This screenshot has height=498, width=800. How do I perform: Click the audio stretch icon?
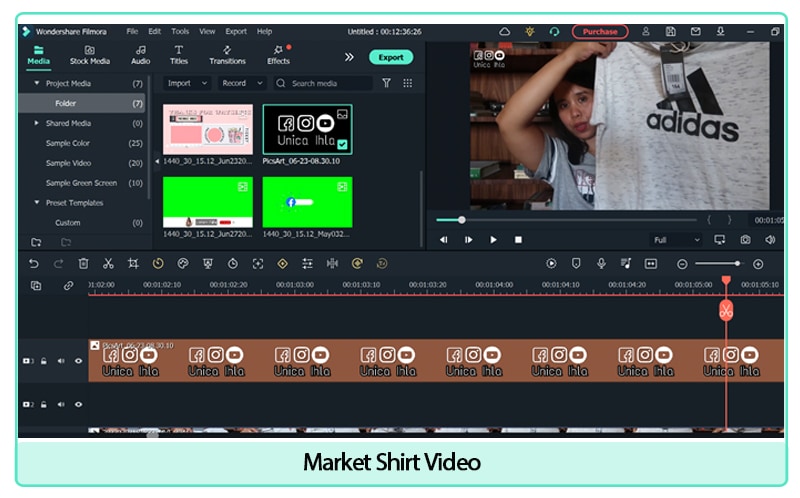coord(332,264)
